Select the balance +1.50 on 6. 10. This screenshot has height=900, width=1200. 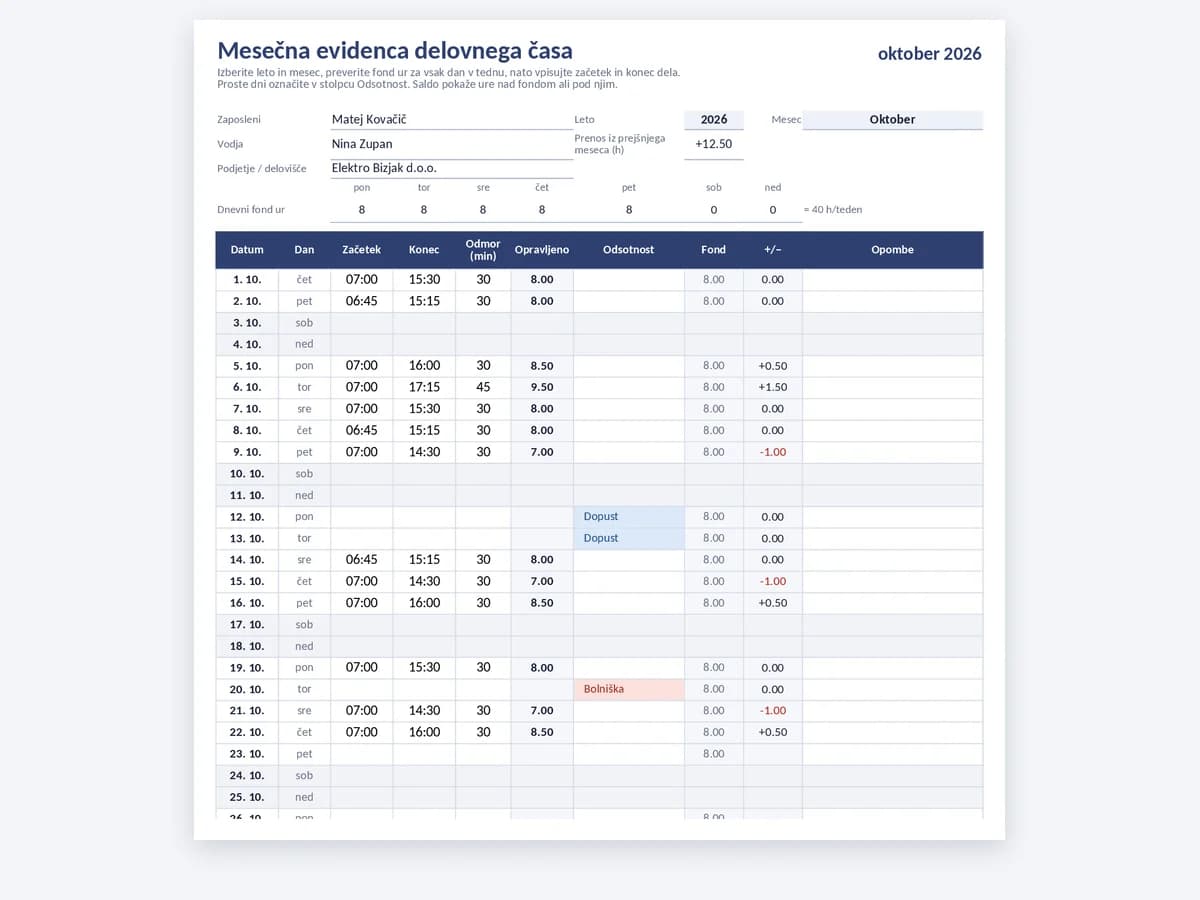pos(773,387)
